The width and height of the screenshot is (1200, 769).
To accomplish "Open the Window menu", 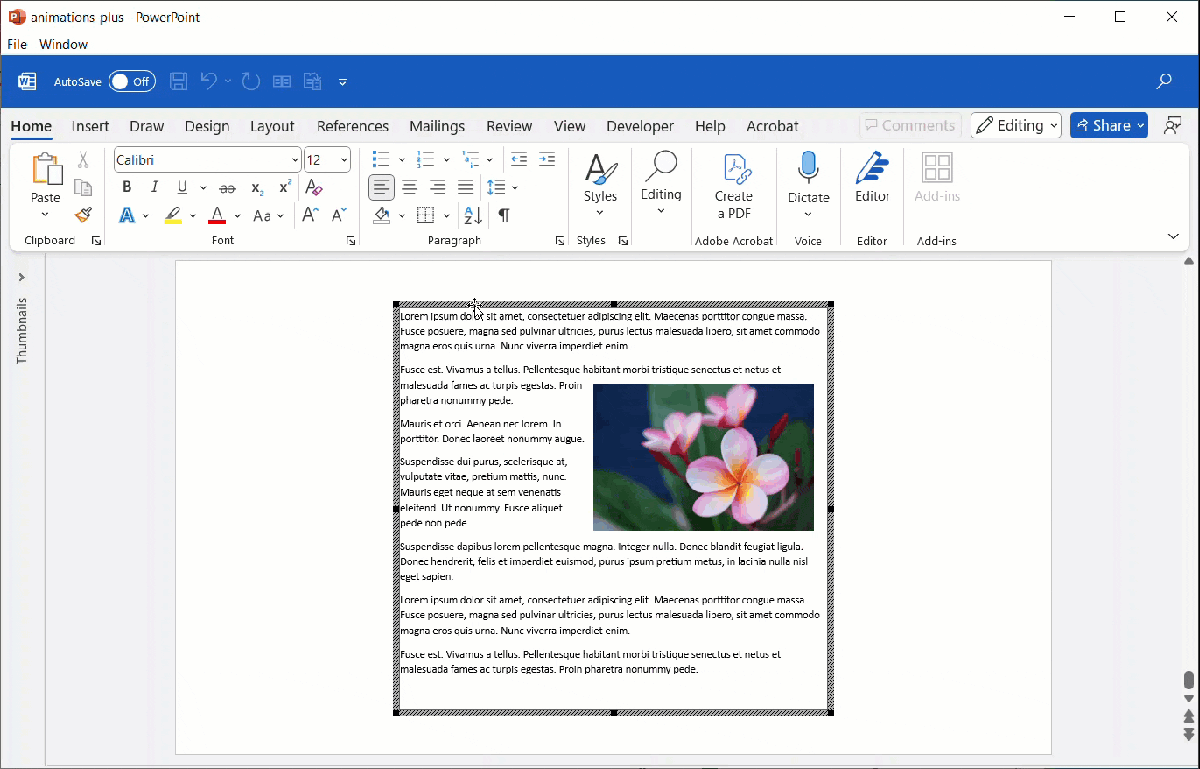I will (x=63, y=44).
